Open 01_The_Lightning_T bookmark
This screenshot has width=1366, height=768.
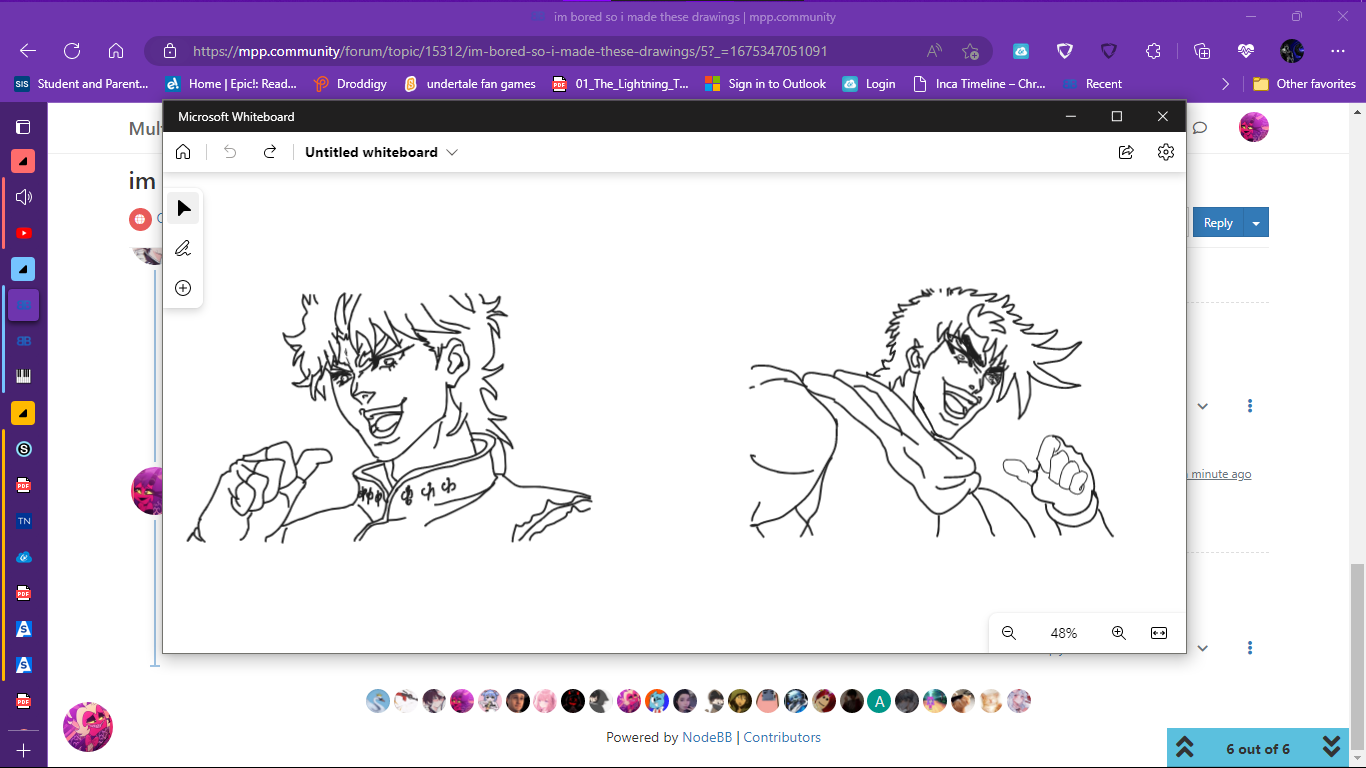(621, 84)
